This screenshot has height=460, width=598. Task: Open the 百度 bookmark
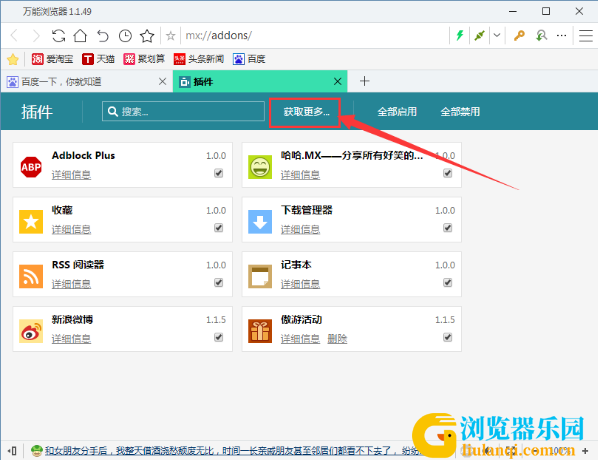(249, 59)
